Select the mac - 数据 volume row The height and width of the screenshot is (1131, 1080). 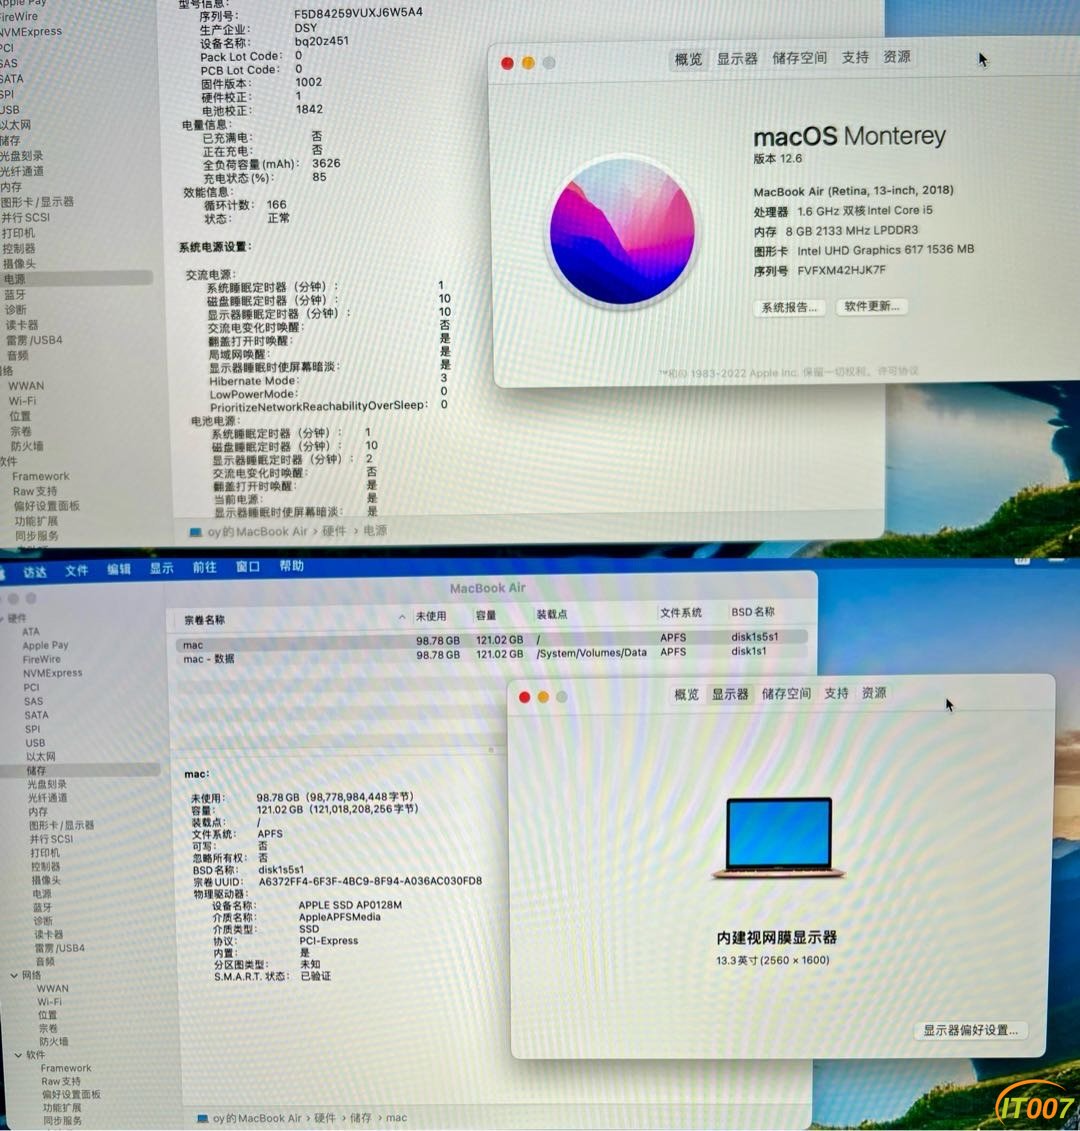[x=491, y=655]
